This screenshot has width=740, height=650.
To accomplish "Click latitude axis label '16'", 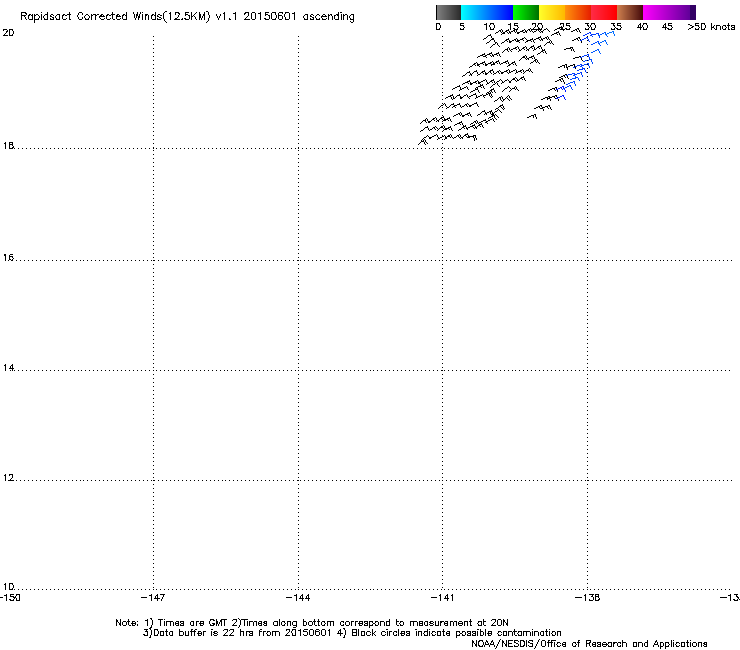I will (8, 258).
